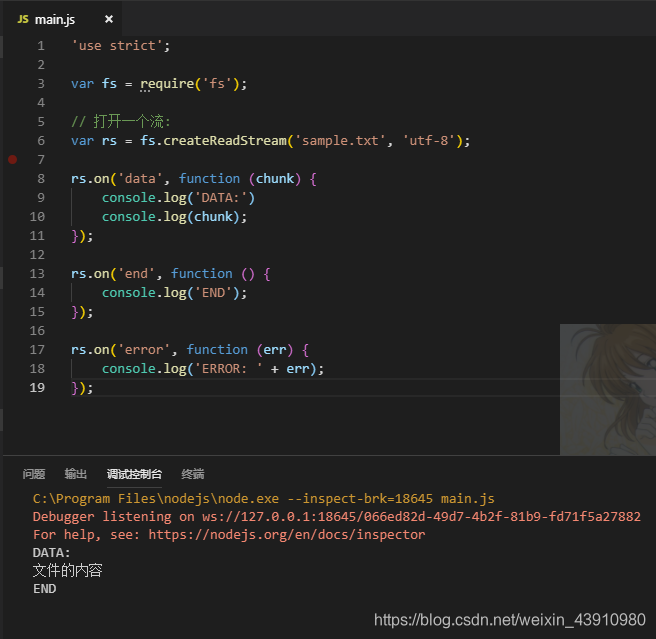
Task: Close the main.js editor tab
Action: click(x=109, y=19)
